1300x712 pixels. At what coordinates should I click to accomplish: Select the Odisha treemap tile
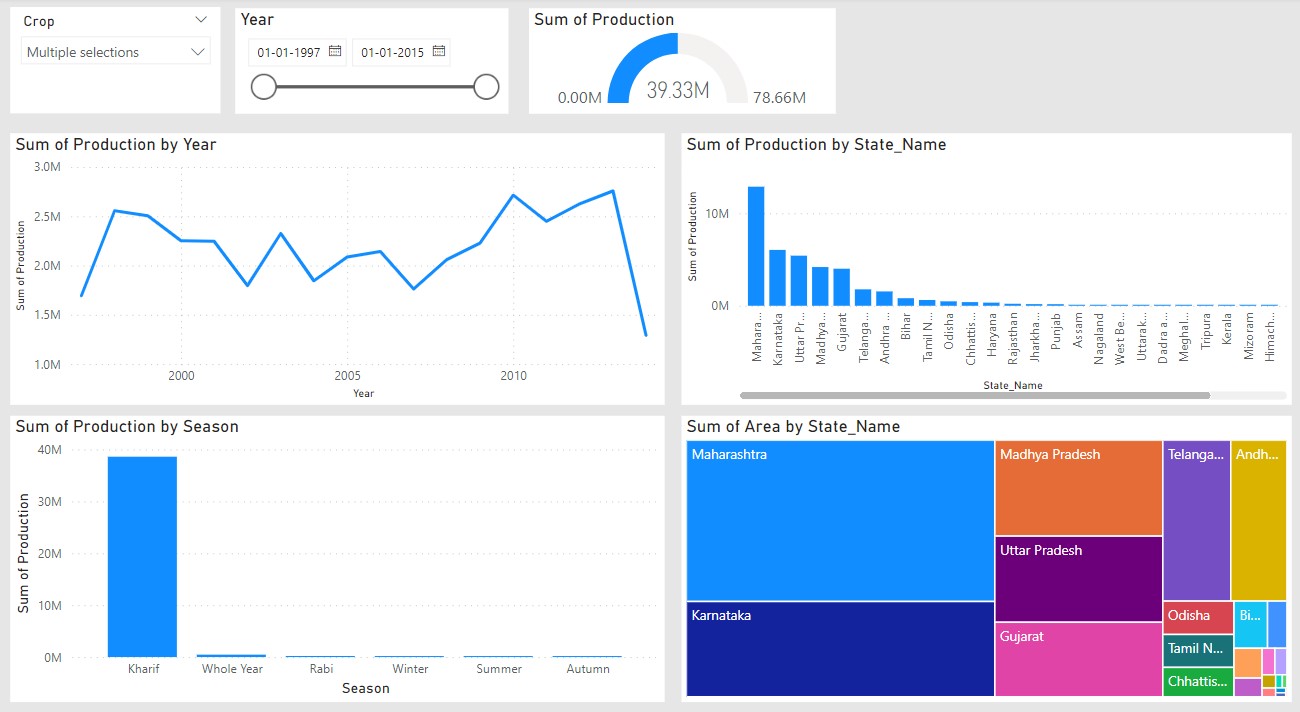(1197, 617)
